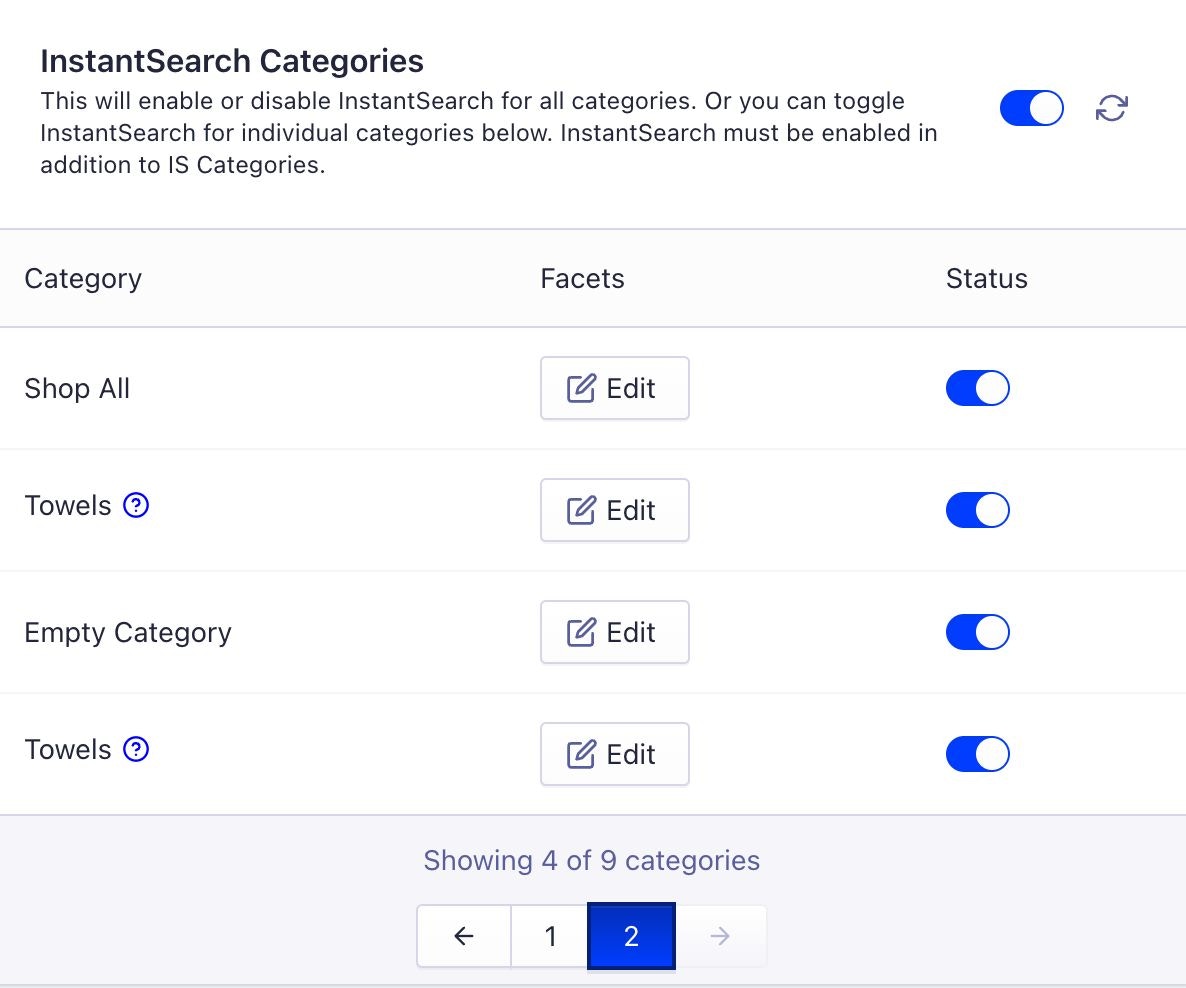Click the Category column header
The height and width of the screenshot is (988, 1186).
(83, 279)
